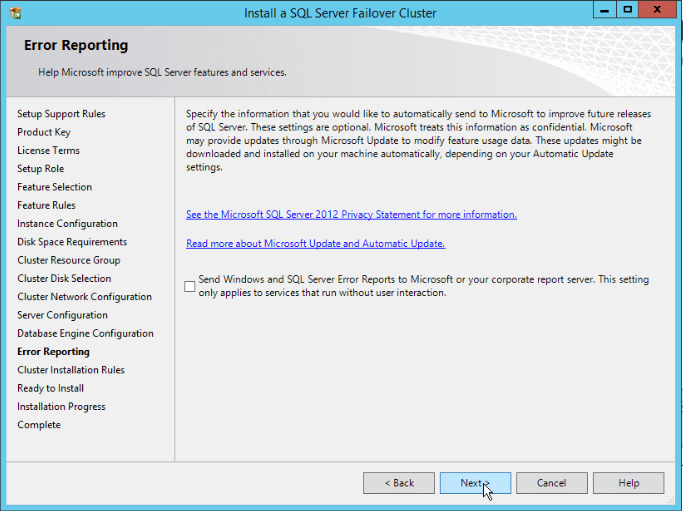The image size is (683, 511).
Task: Select the Feature Selection step
Action: 54,187
